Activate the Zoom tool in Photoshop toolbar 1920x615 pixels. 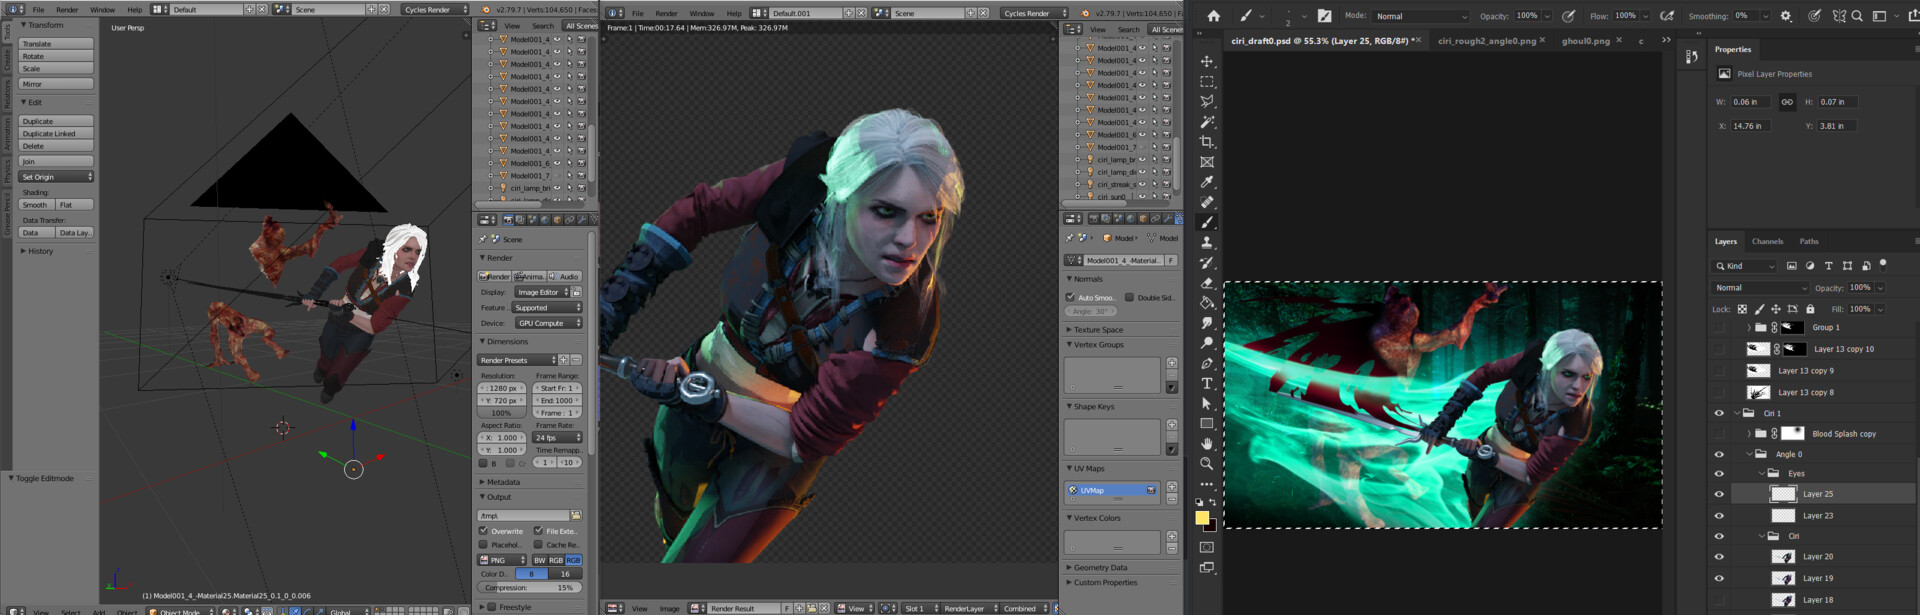[1207, 463]
